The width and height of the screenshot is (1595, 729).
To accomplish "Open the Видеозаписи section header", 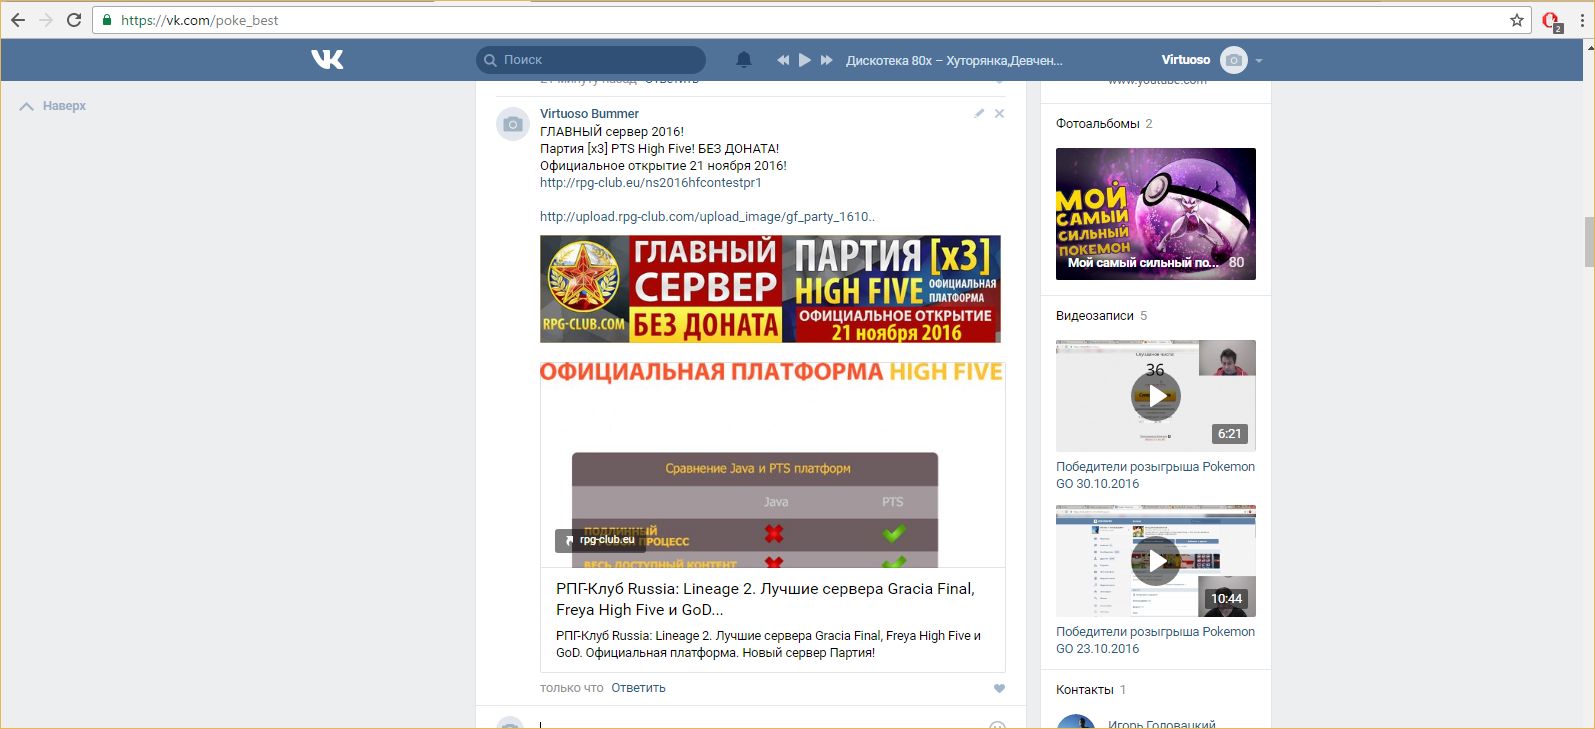I will 1094,316.
